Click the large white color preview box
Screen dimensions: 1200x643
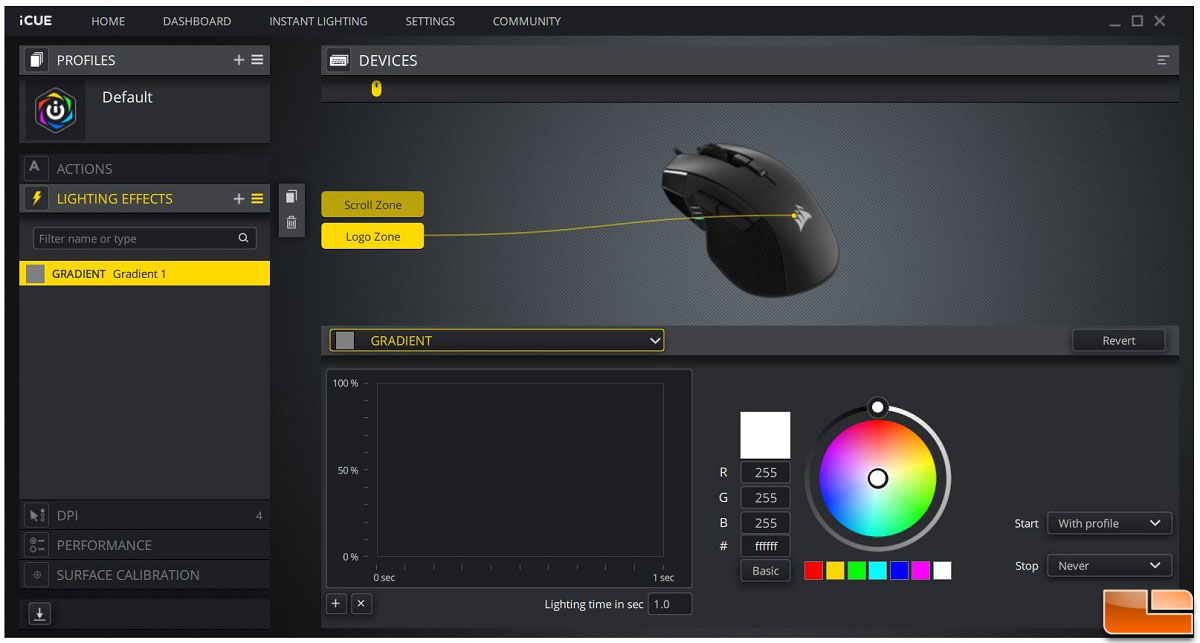[x=765, y=435]
